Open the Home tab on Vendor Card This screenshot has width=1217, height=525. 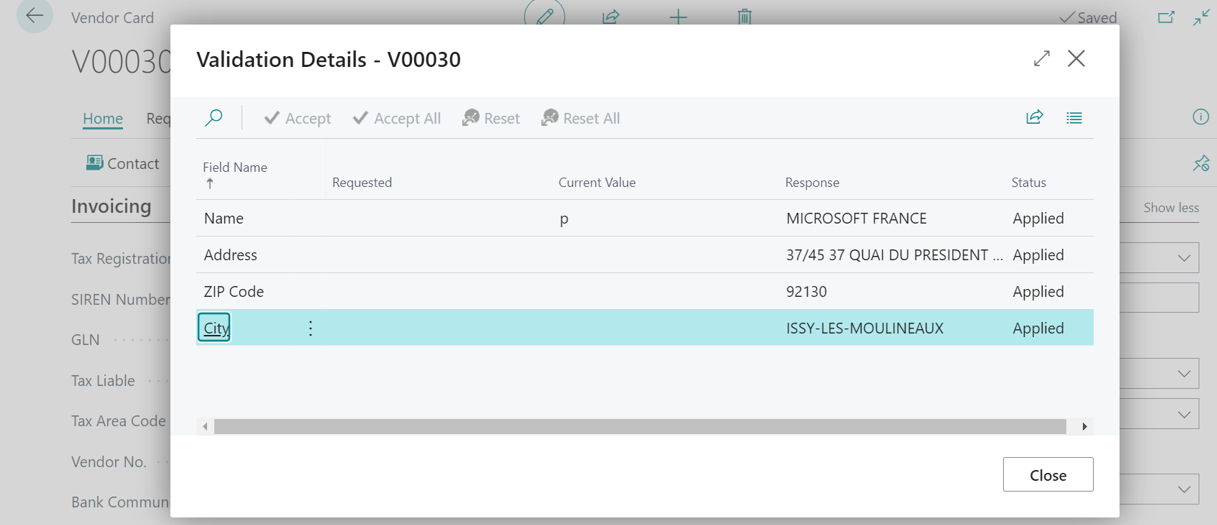pyautogui.click(x=102, y=118)
